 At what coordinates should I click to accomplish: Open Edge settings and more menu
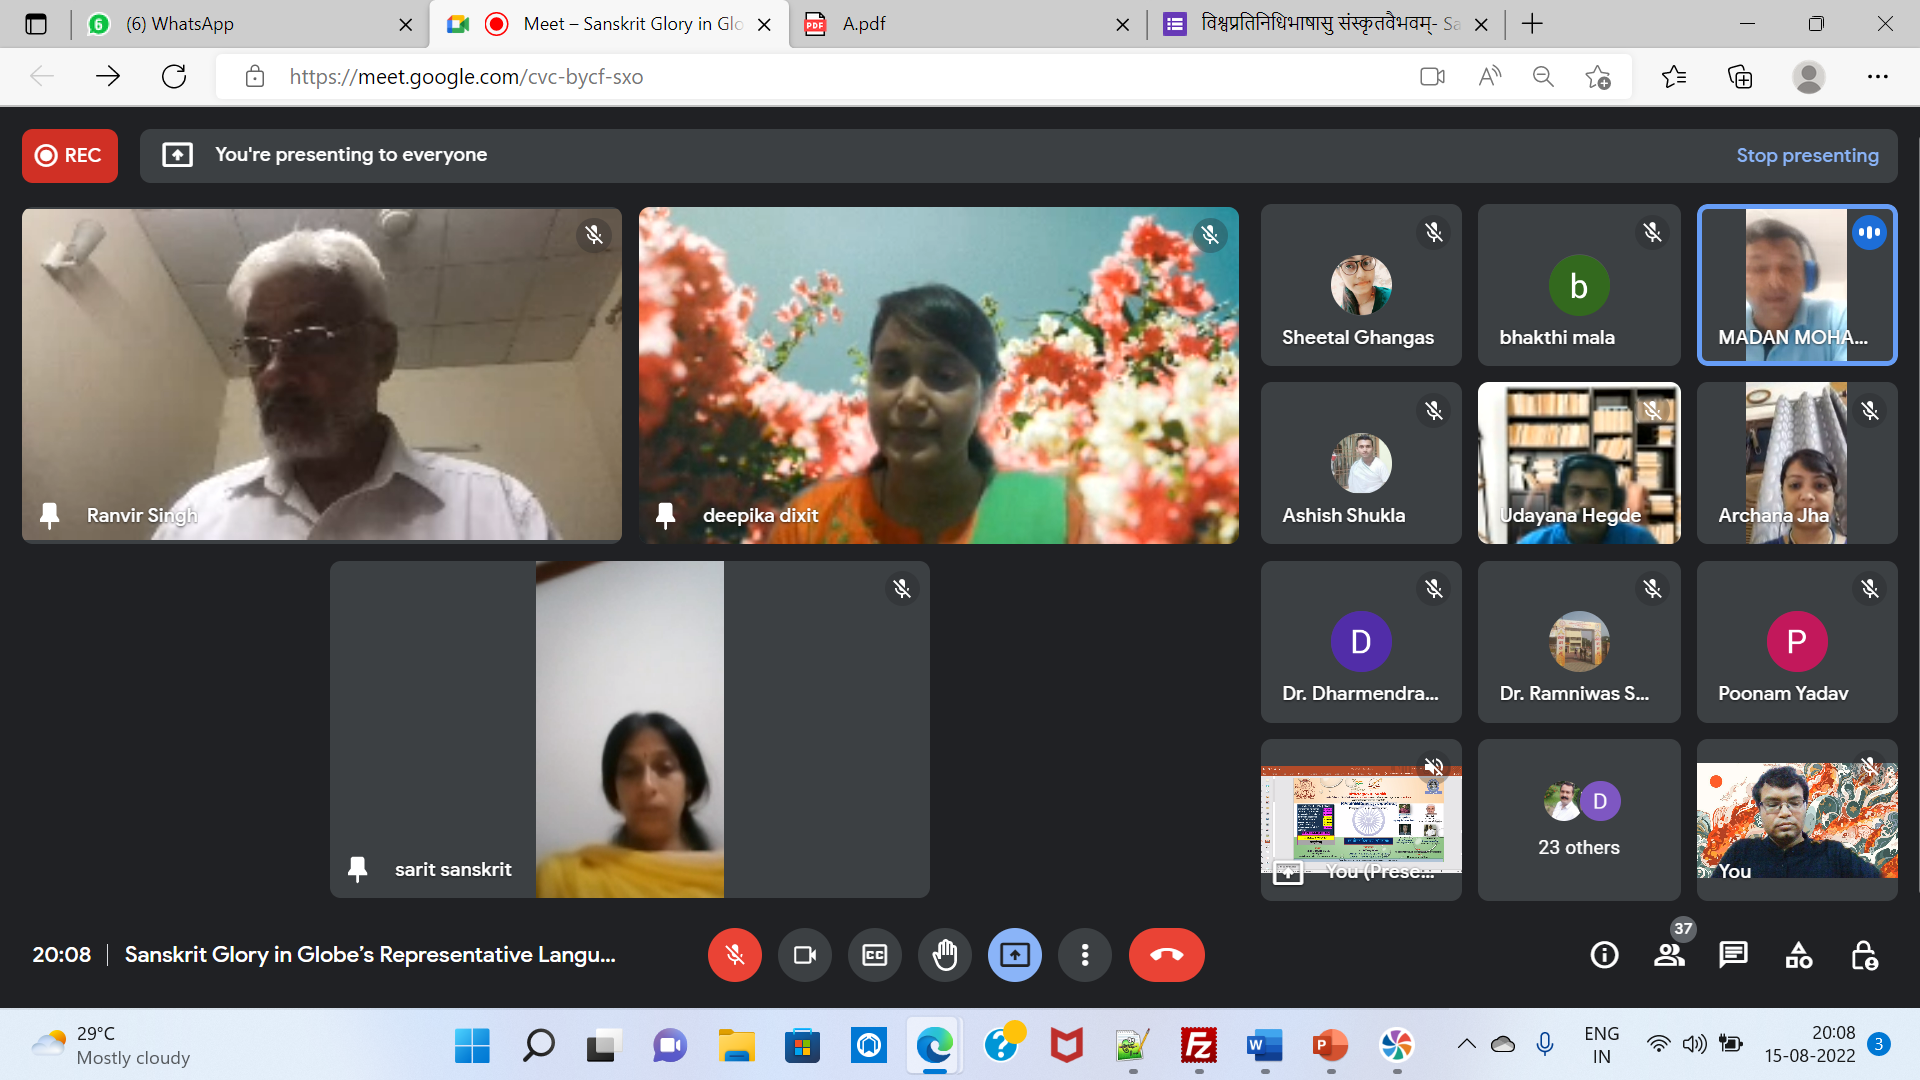[x=1877, y=76]
